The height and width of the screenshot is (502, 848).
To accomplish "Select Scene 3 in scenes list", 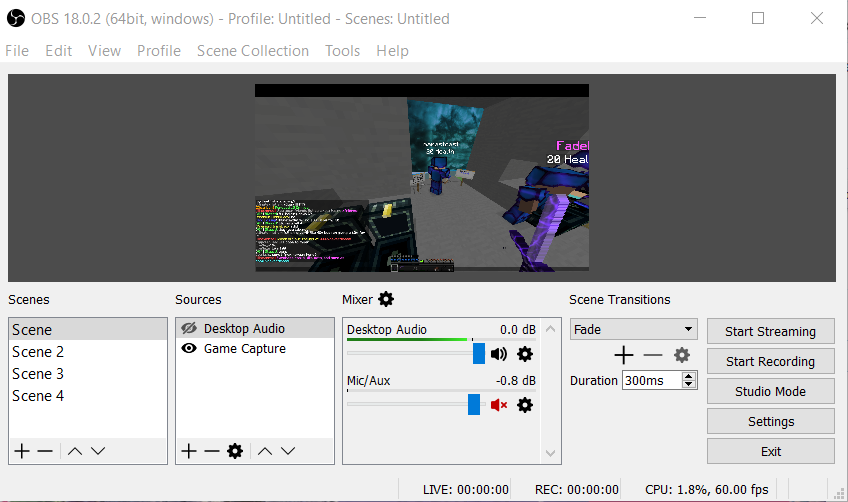I will tap(88, 374).
